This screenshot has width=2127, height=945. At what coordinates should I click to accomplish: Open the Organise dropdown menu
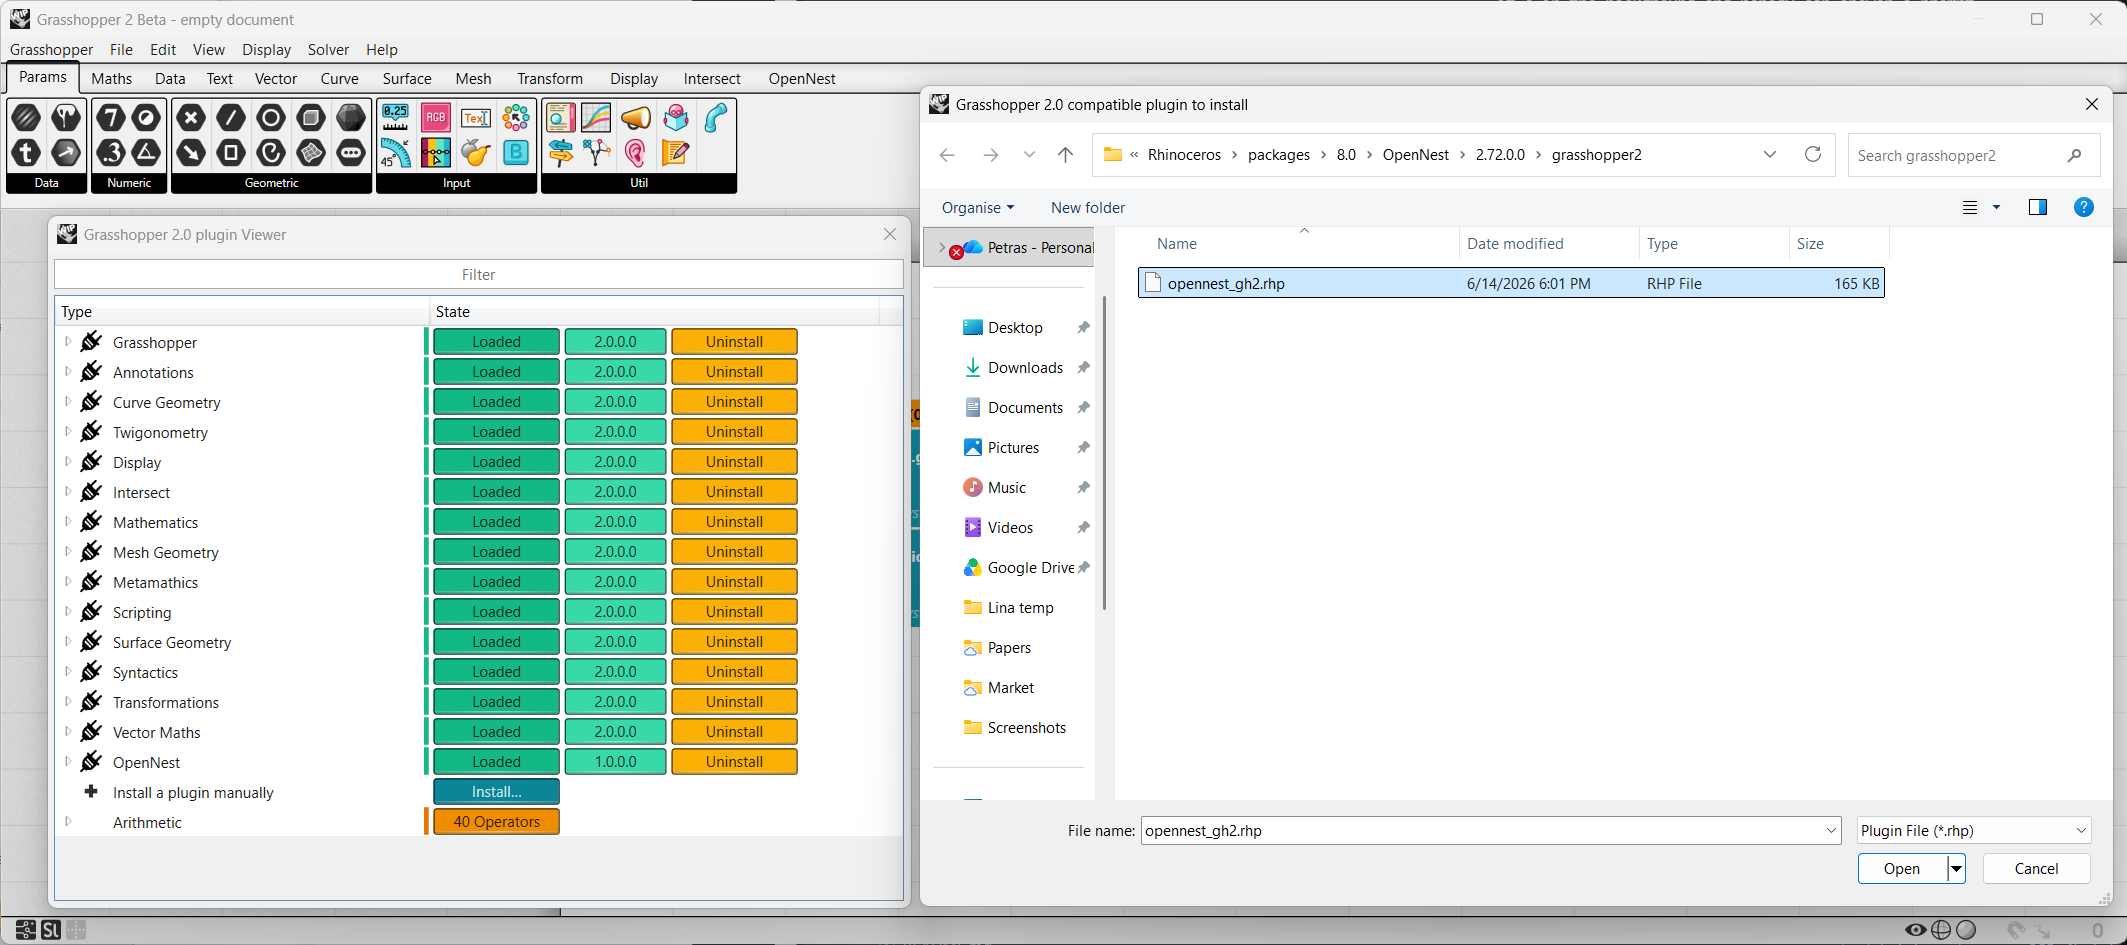[978, 208]
